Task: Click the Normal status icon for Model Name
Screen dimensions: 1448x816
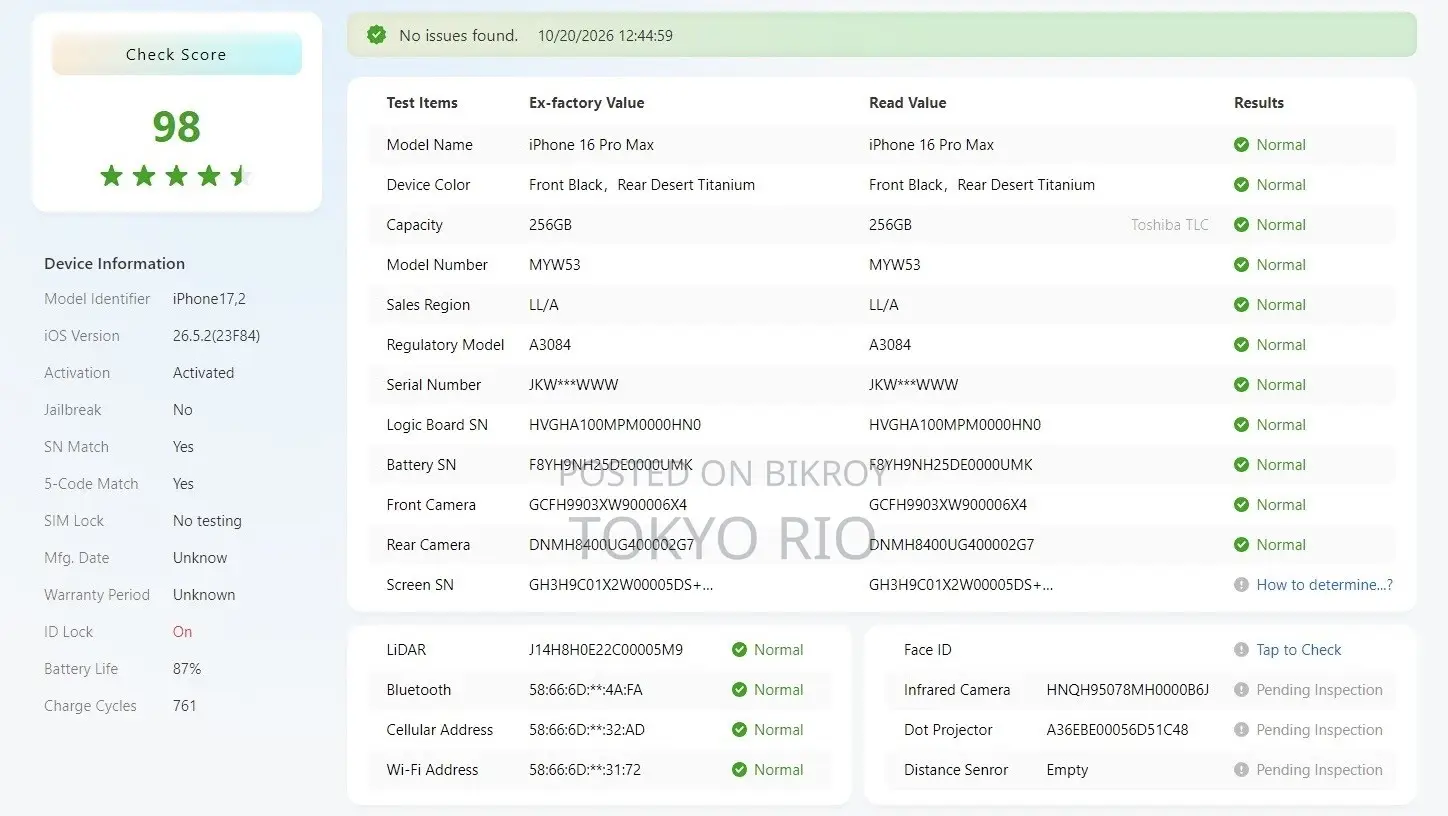Action: (x=1241, y=145)
